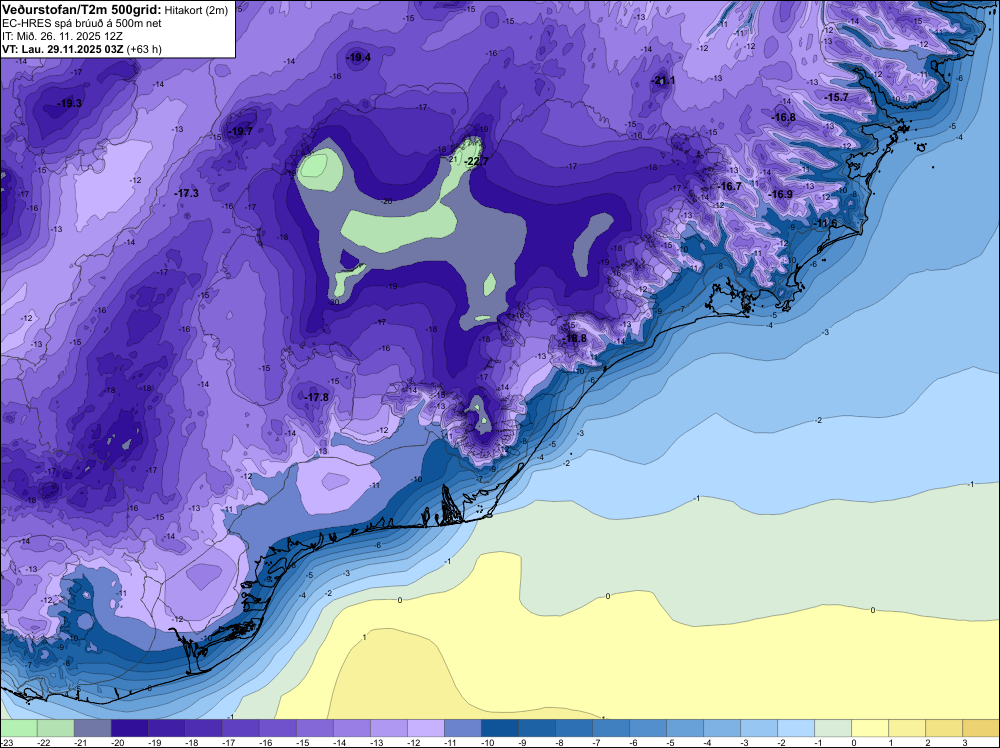Pick the legend swatch labeled -6

coord(647,728)
